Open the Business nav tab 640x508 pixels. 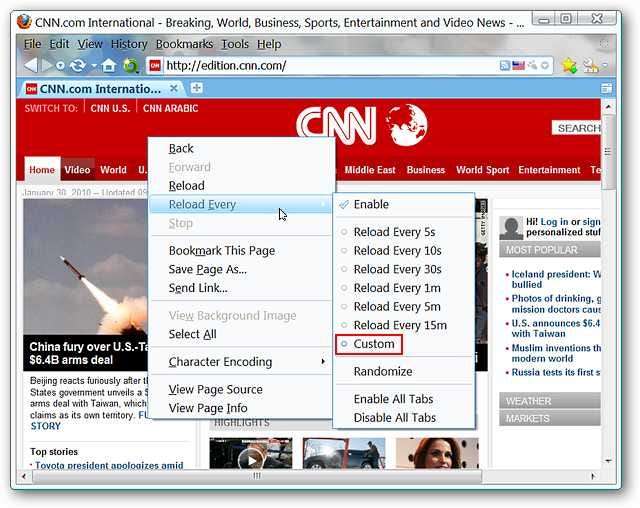[x=426, y=170]
